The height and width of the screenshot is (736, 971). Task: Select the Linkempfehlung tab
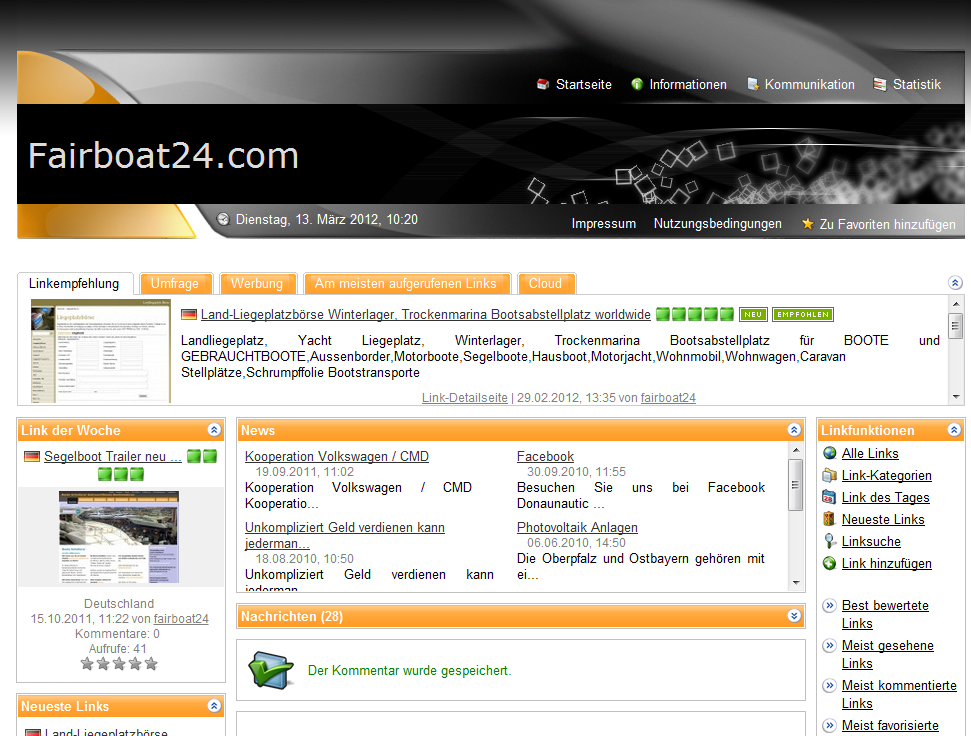pyautogui.click(x=74, y=284)
